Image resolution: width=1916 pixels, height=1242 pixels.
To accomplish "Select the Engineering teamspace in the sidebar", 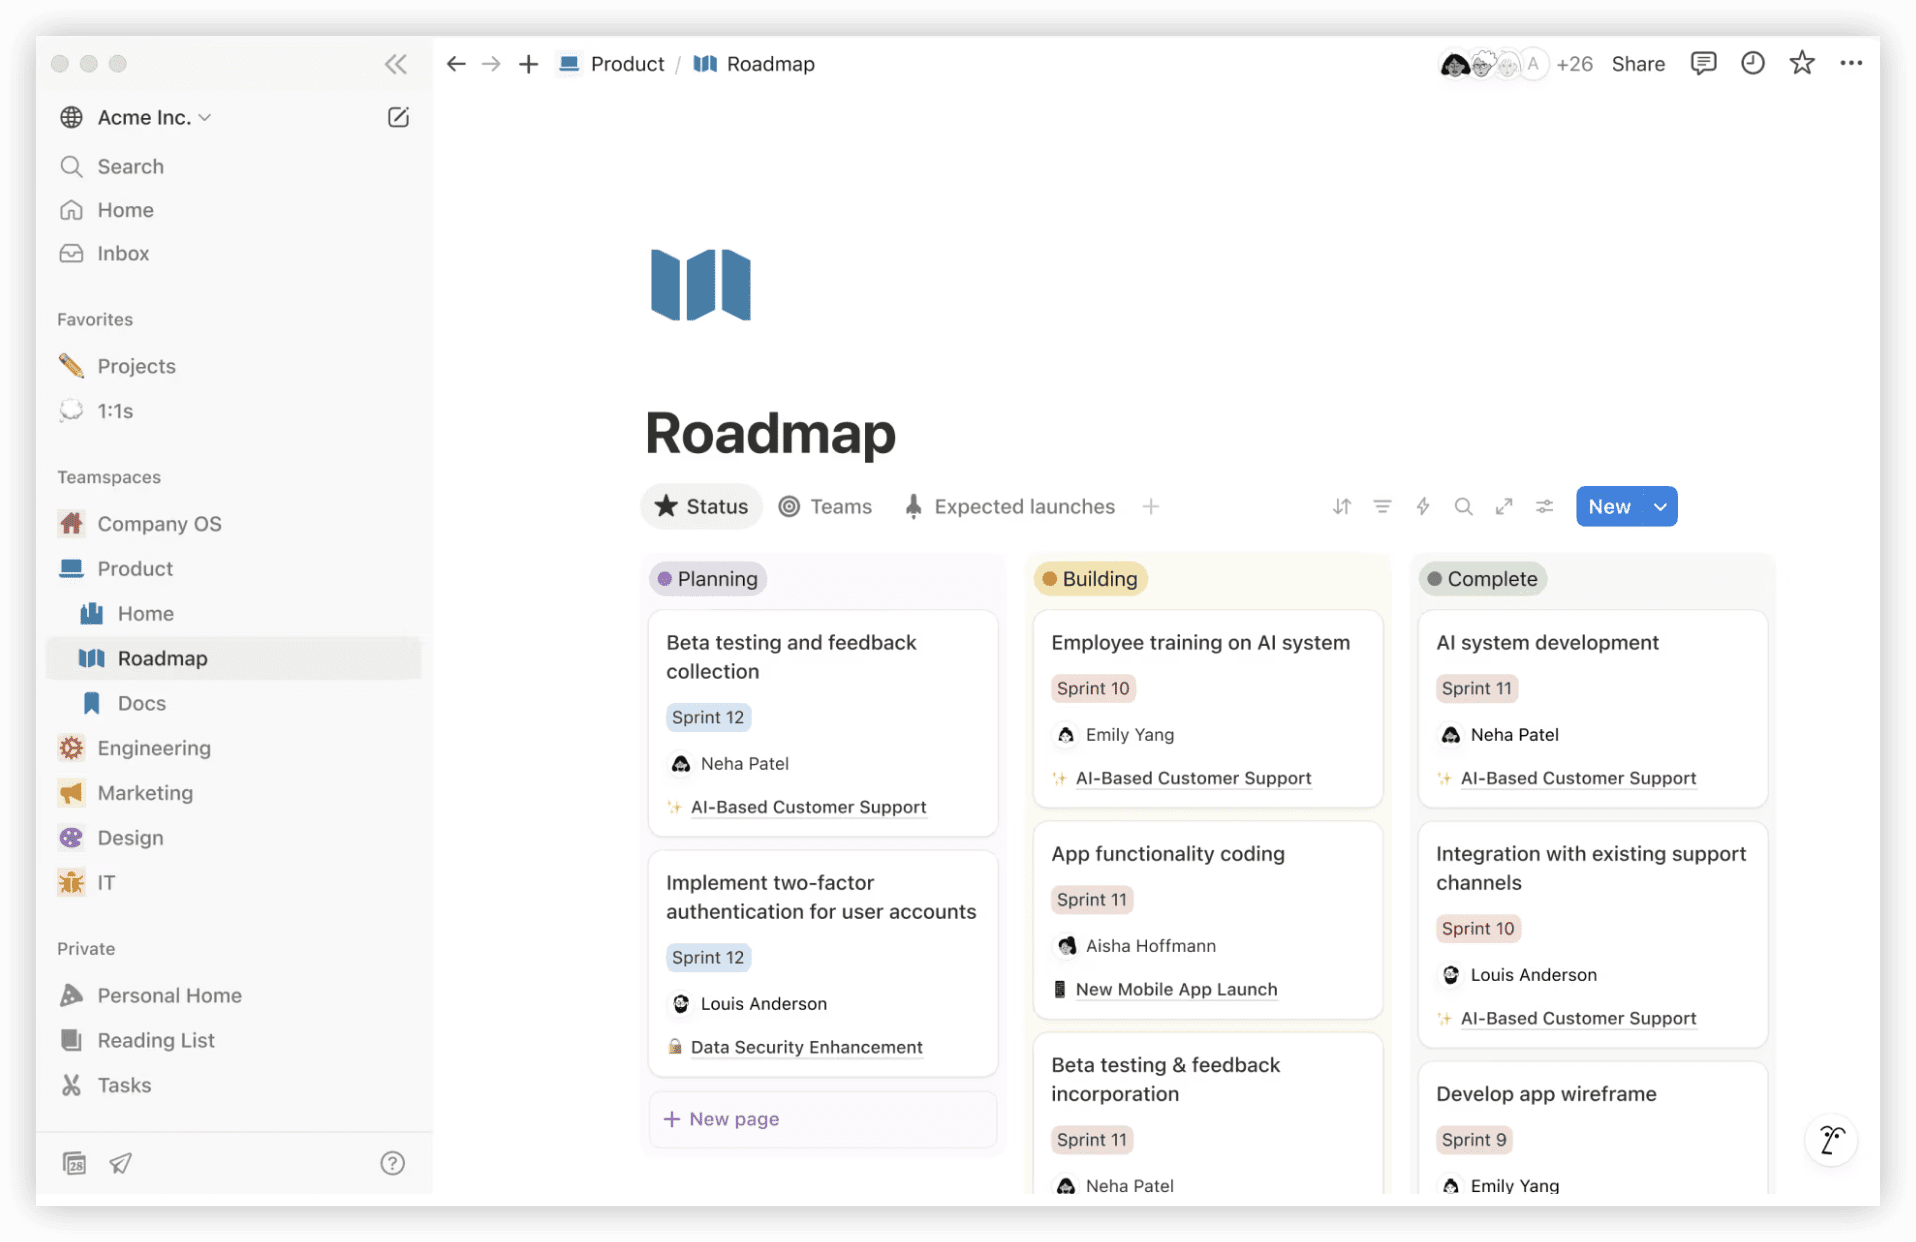I will point(152,747).
